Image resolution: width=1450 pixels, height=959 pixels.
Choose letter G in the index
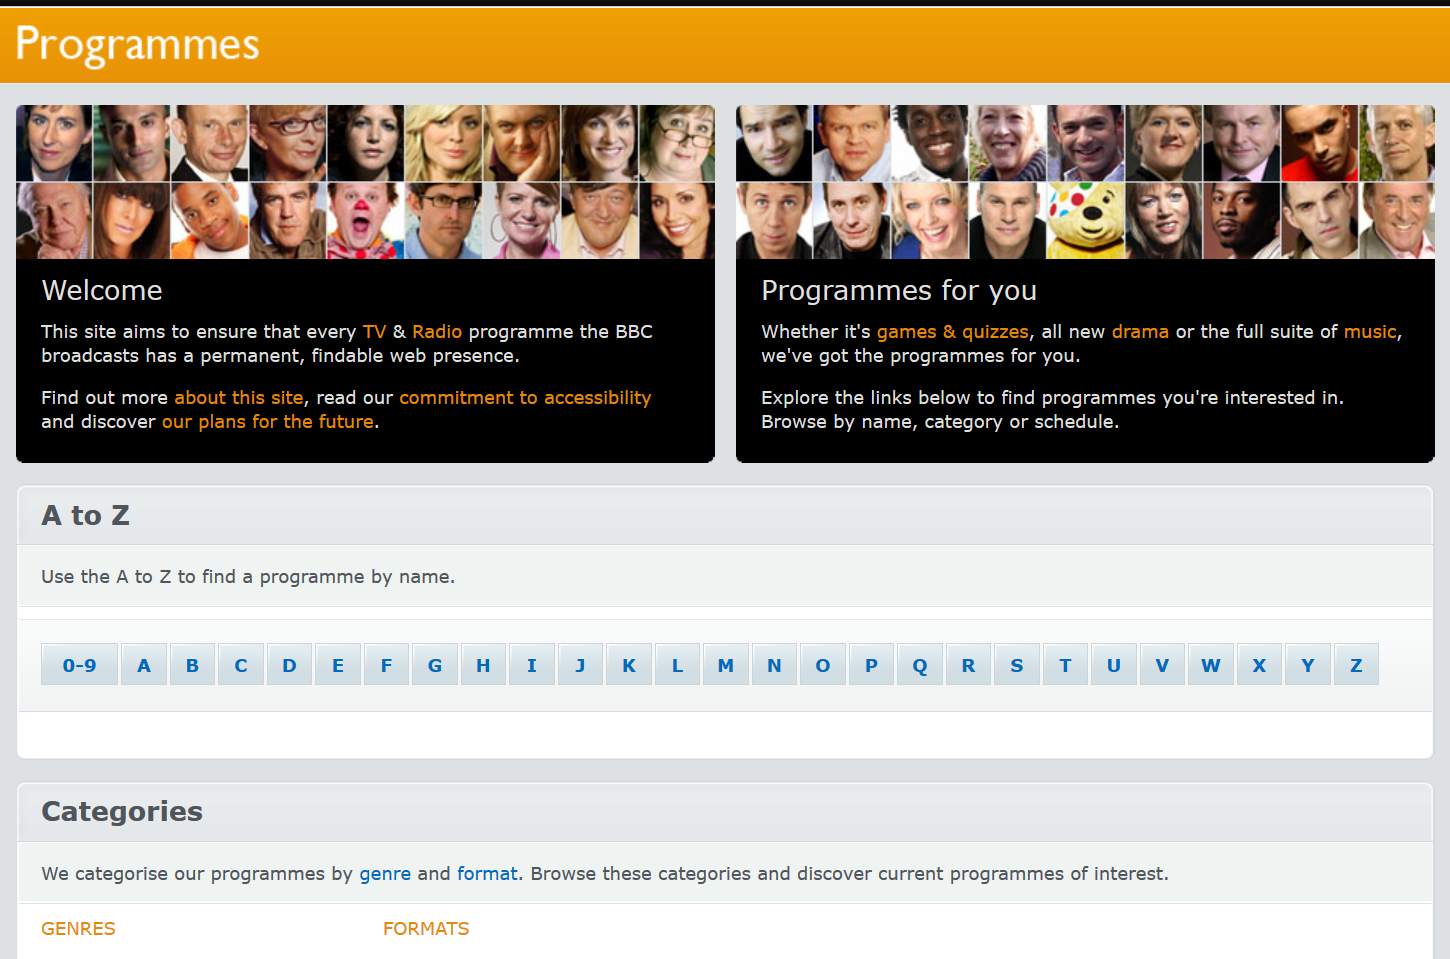click(x=435, y=665)
